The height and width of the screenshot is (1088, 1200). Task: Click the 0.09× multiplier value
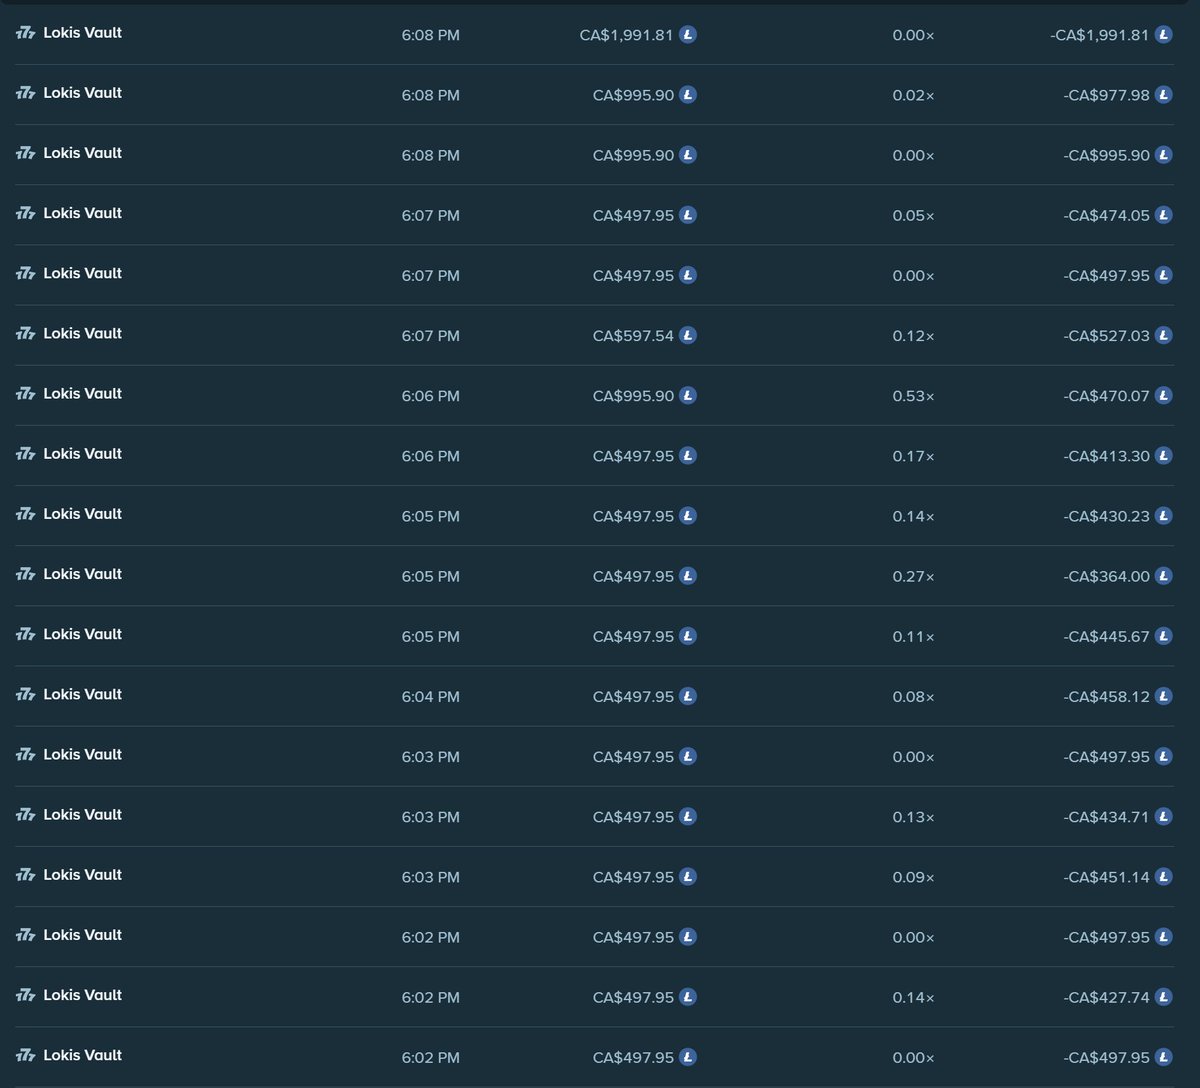coord(913,877)
